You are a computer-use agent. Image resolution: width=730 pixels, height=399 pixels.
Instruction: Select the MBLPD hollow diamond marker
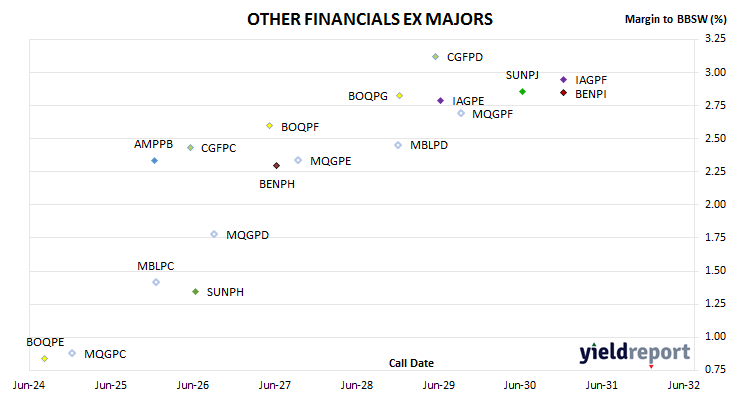[x=398, y=145]
